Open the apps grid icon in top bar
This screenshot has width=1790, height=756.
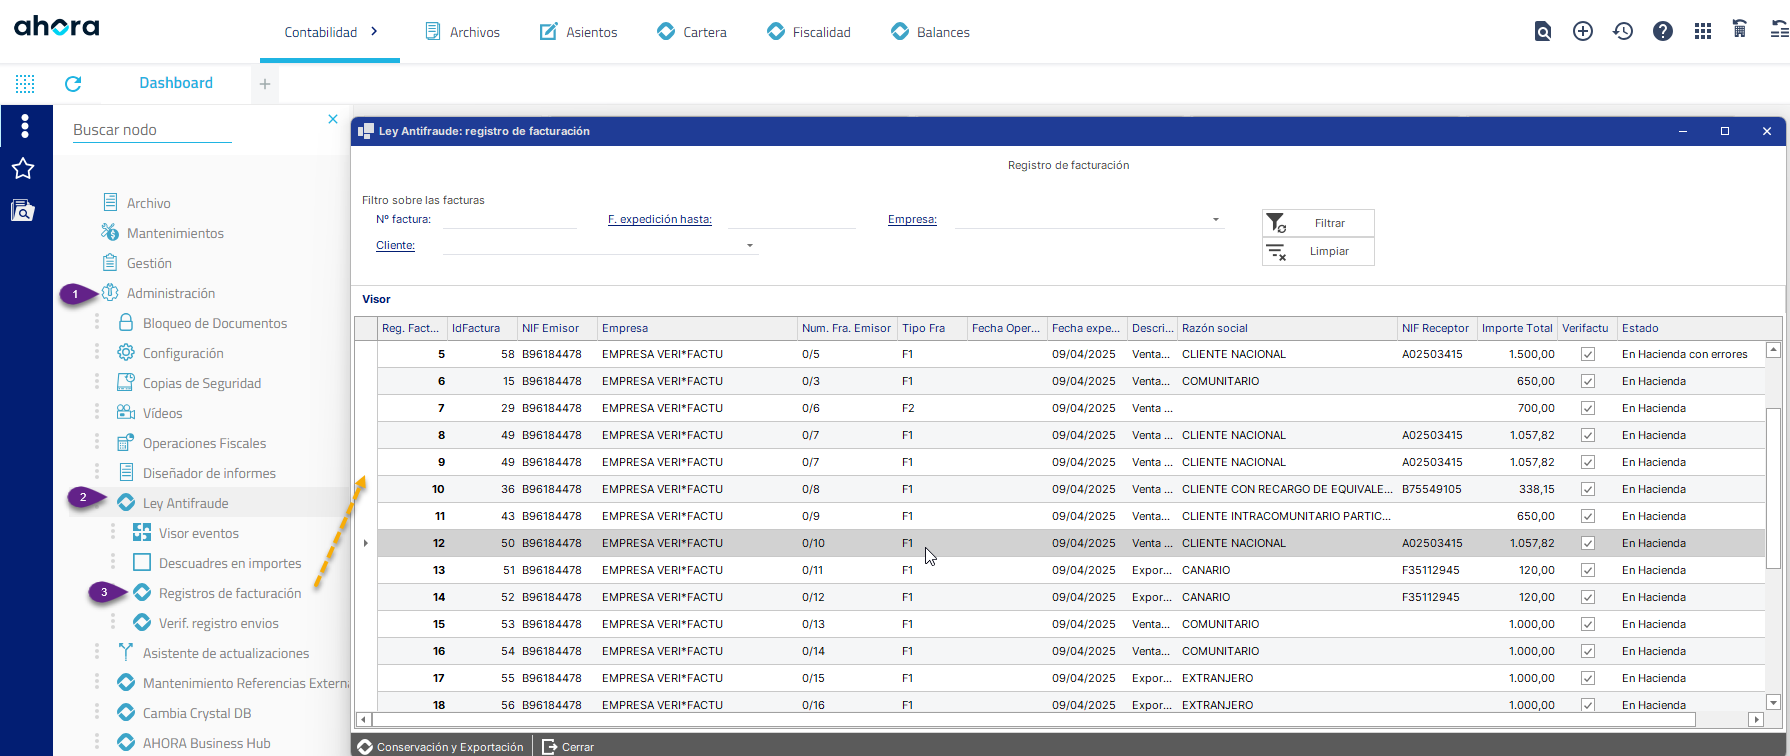tap(1703, 32)
